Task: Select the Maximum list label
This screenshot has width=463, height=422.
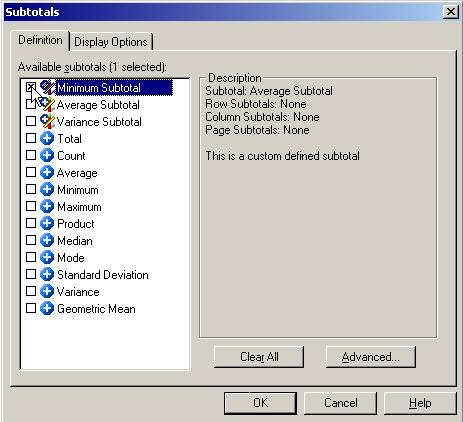Action: [79, 207]
